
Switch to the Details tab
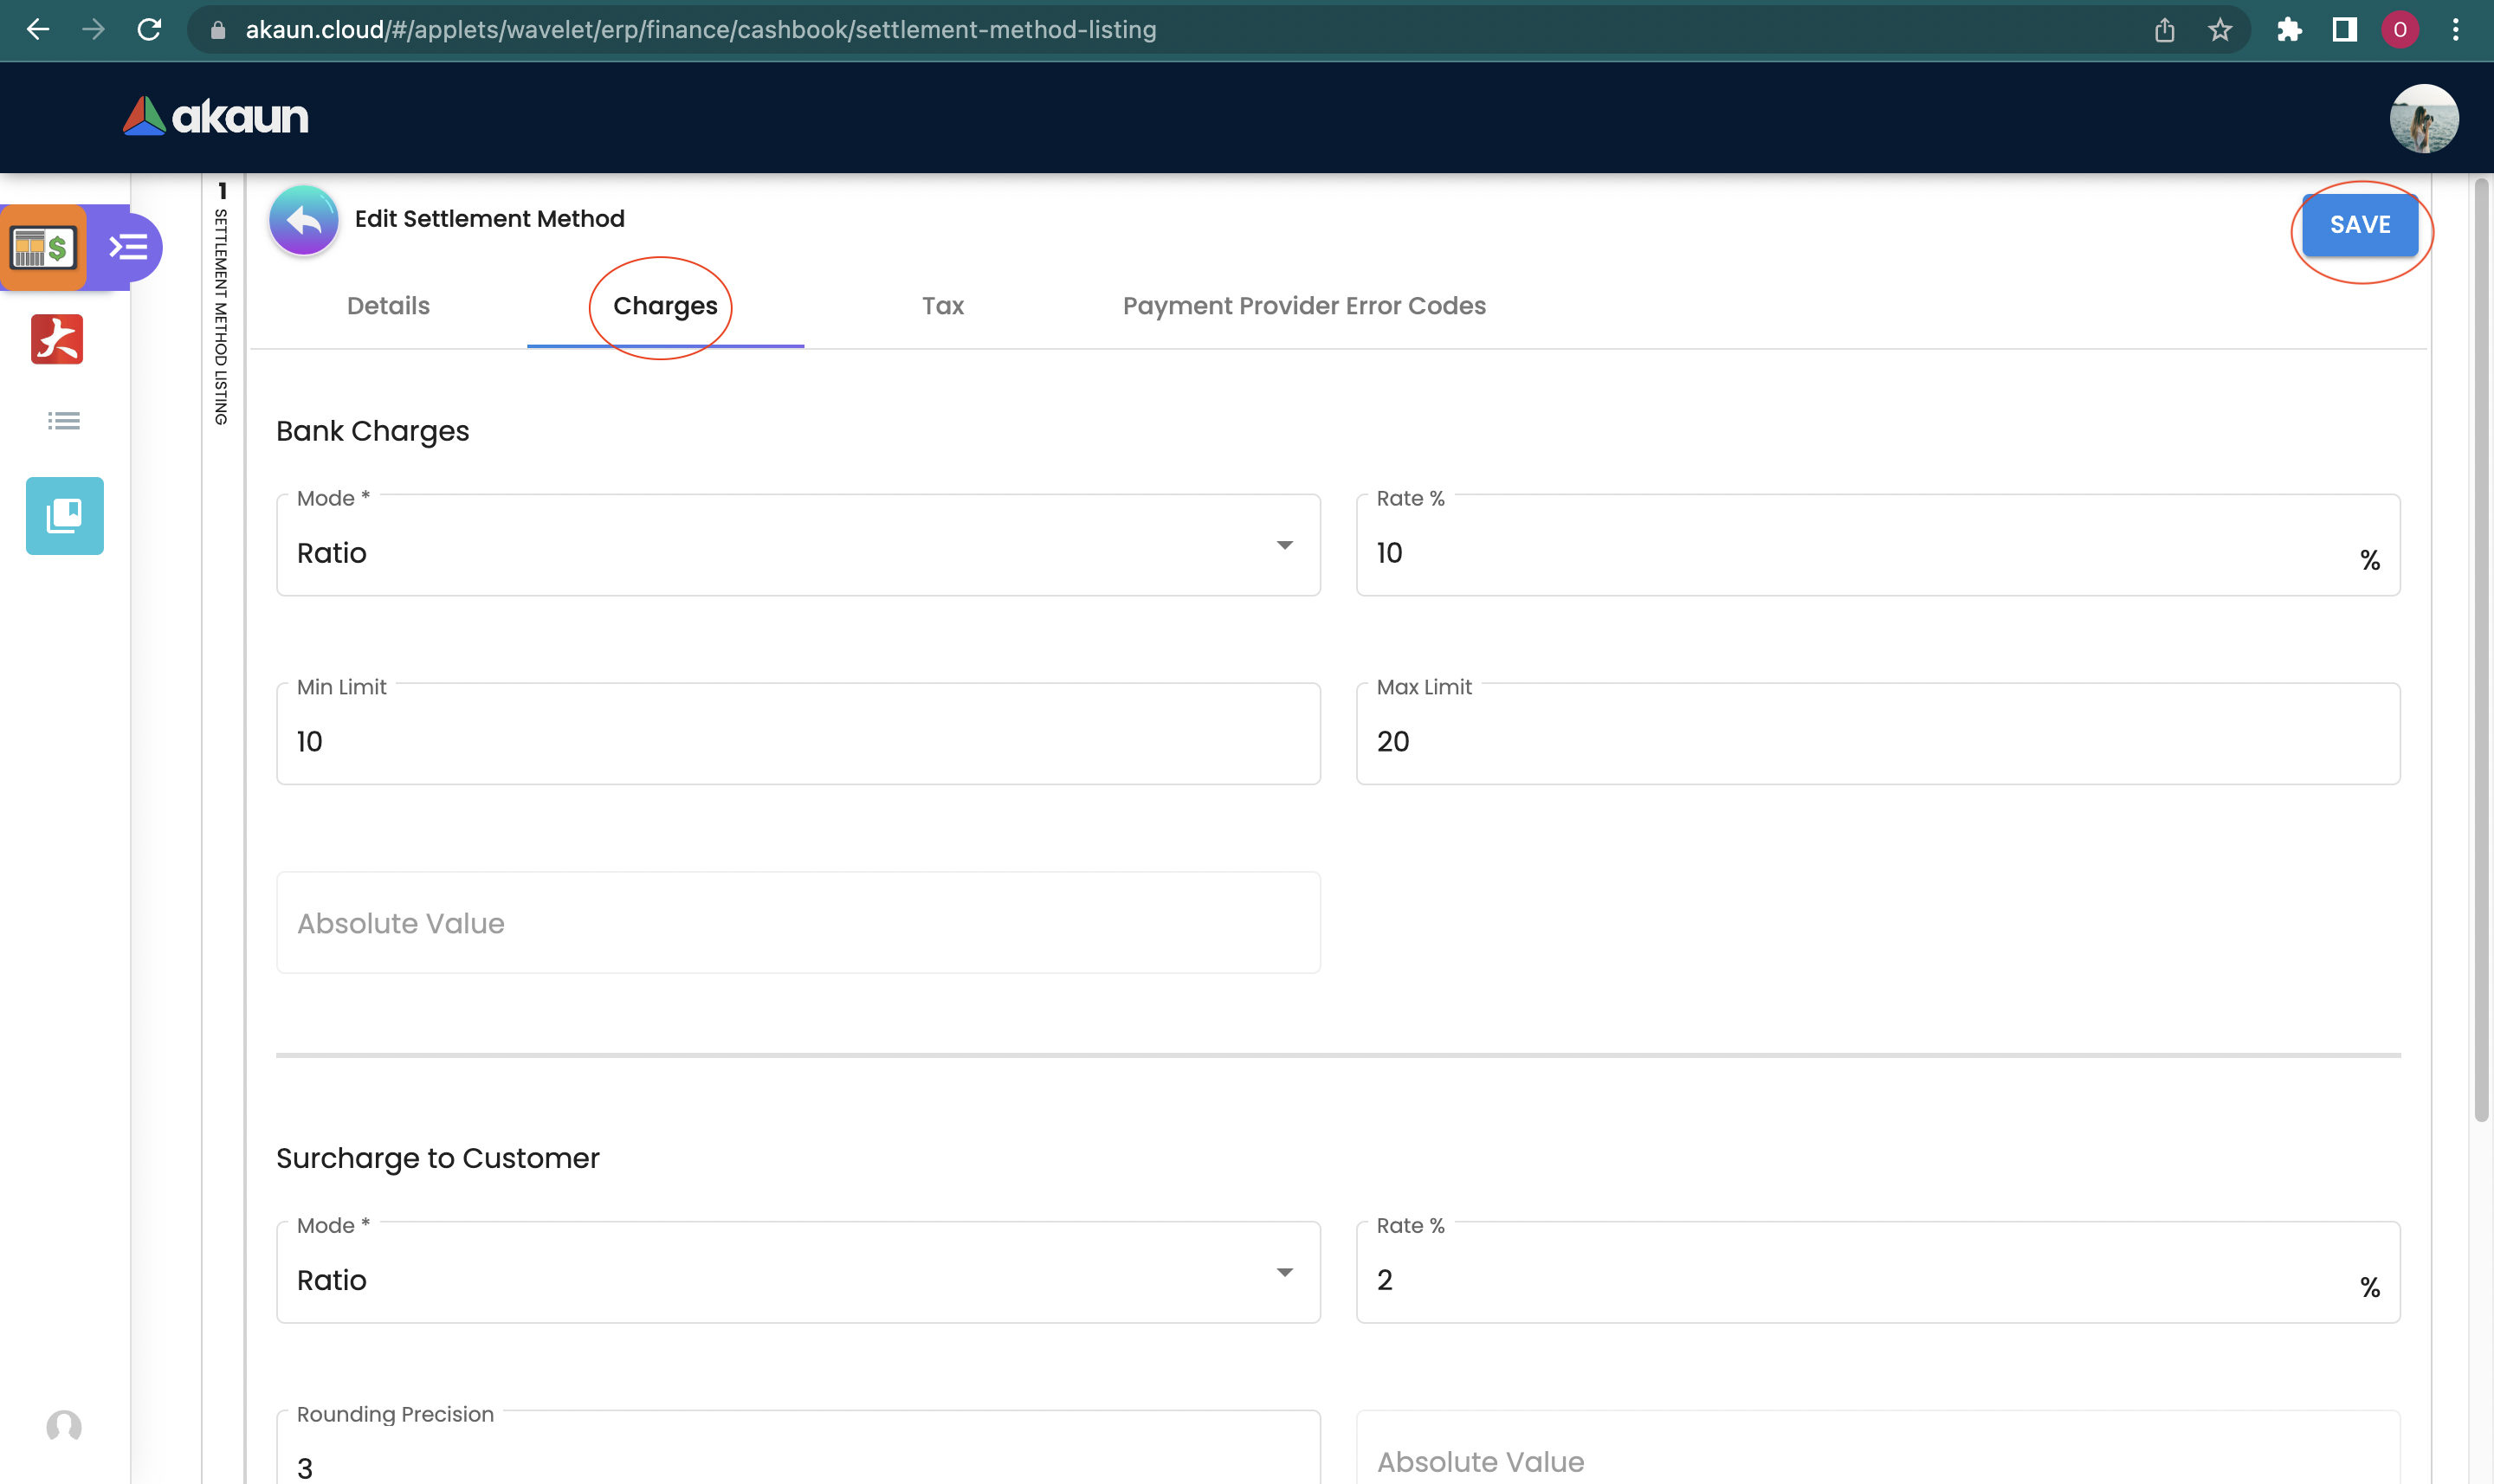tap(388, 306)
